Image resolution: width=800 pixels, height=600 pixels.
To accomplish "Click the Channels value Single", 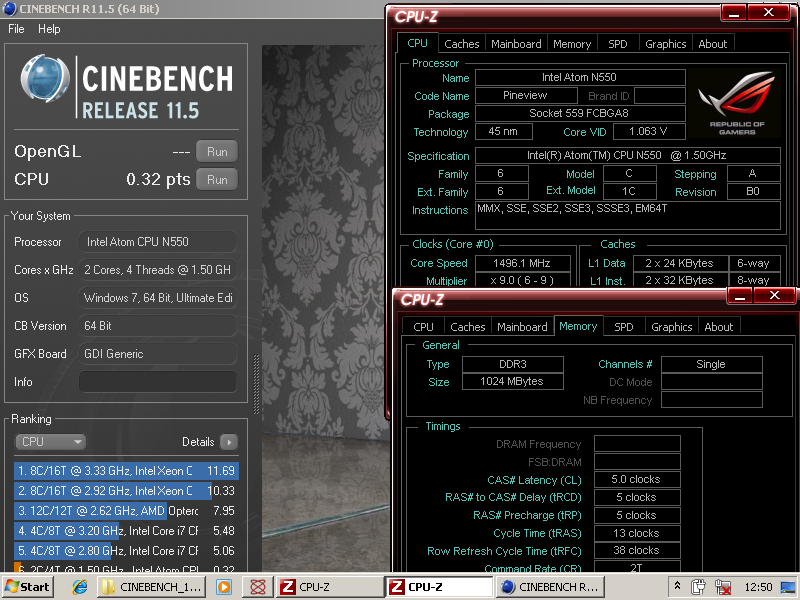I will pos(712,364).
